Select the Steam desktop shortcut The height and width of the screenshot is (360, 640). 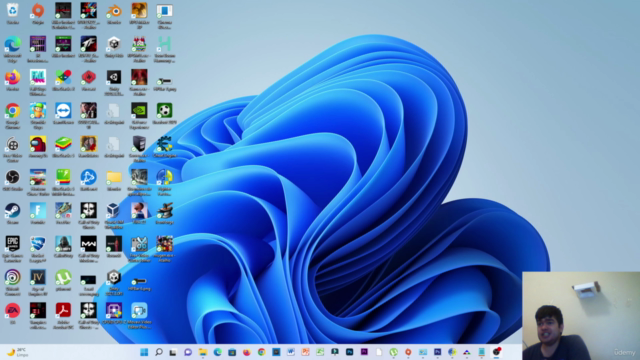click(13, 214)
